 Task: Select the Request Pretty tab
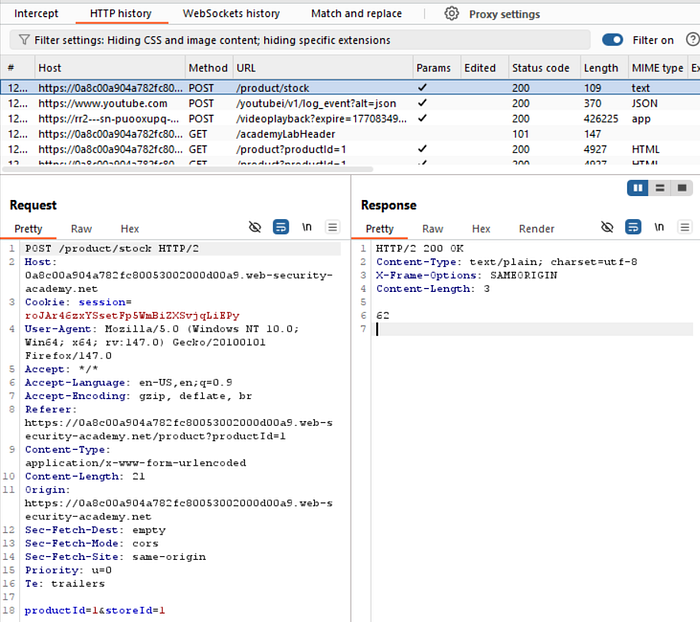28,229
